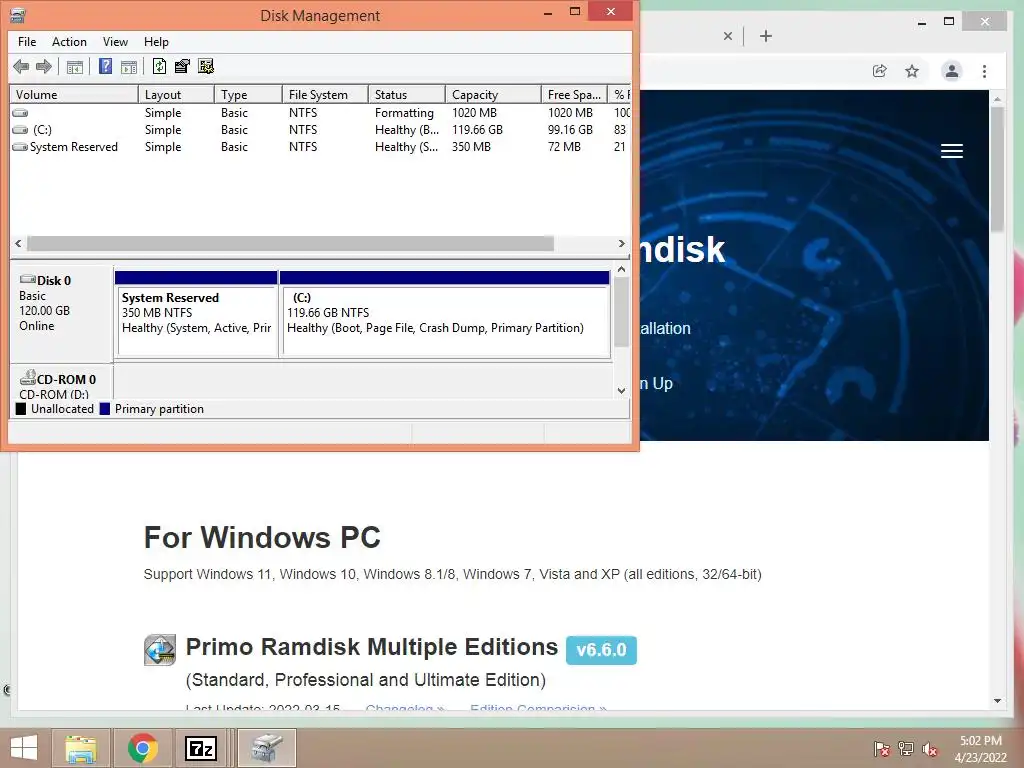The width and height of the screenshot is (1024, 768).
Task: Switch to Chrome in the taskbar
Action: (x=143, y=748)
